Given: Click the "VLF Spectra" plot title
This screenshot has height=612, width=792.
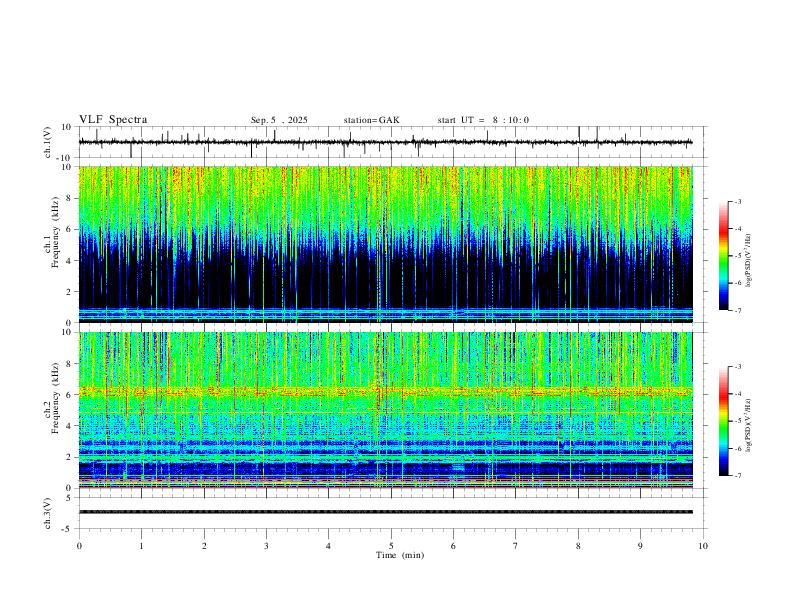Looking at the screenshot, I should (113, 120).
